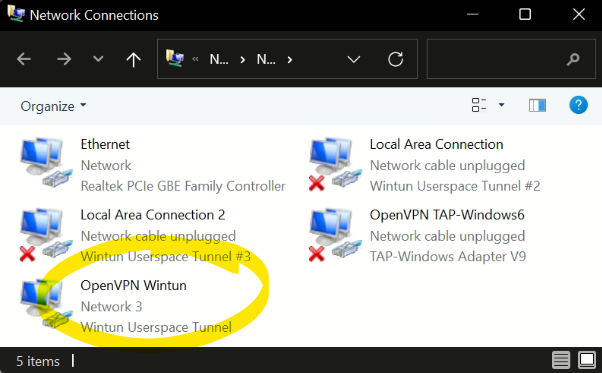Select the OpenVPN Wintun adapter icon
Image resolution: width=602 pixels, height=373 pixels.
pos(46,304)
